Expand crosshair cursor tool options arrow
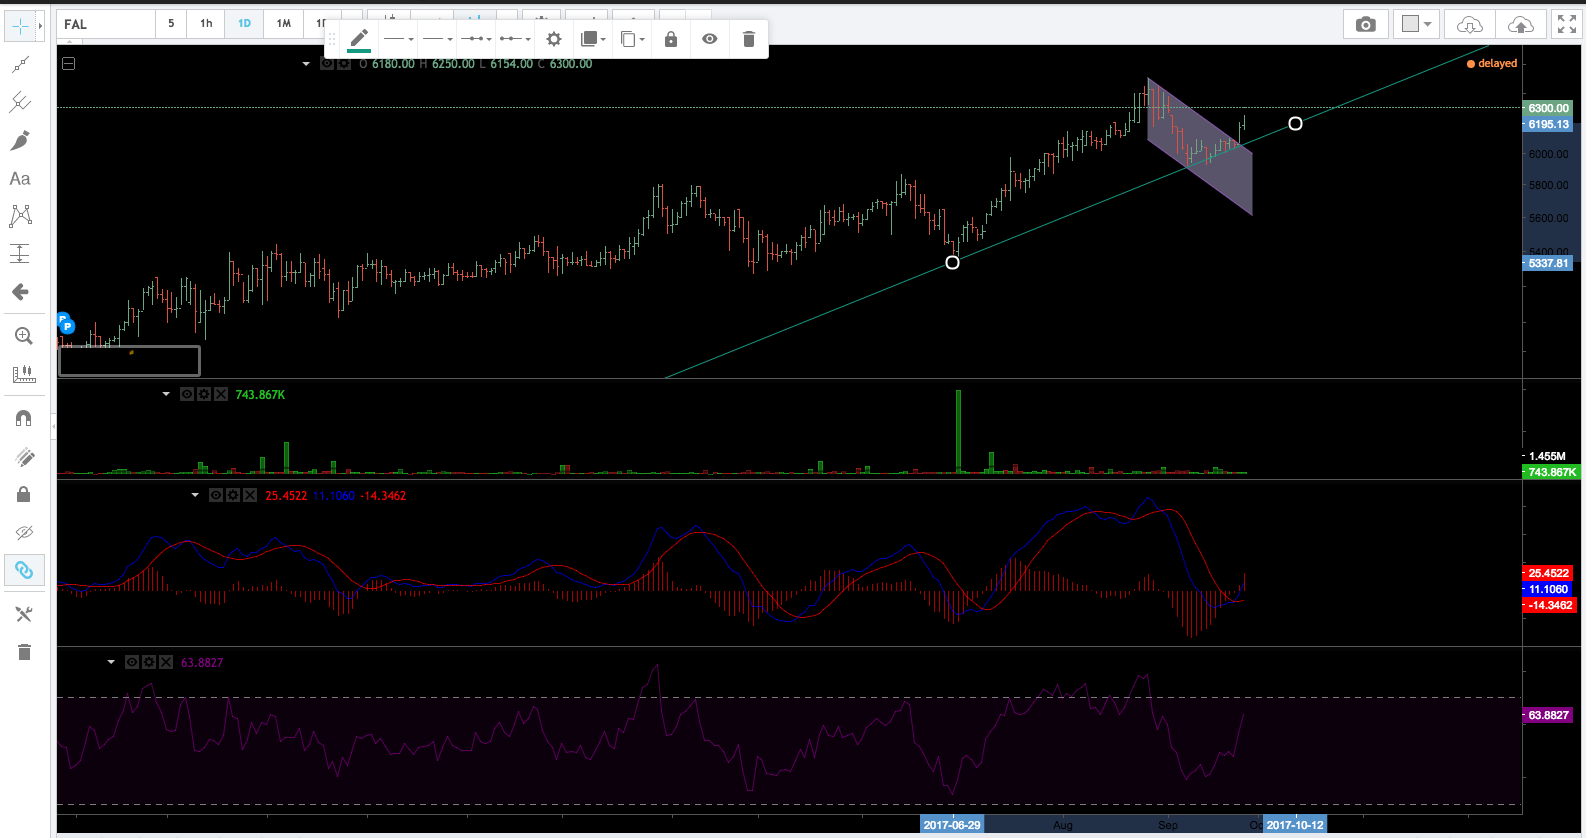 40,25
